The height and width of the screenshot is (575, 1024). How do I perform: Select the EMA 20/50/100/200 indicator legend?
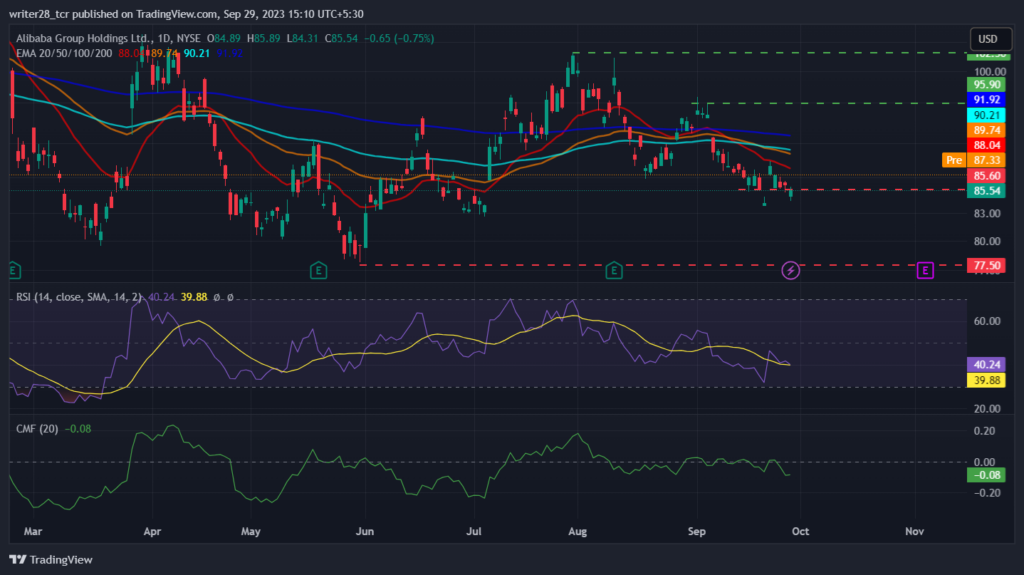pos(64,54)
